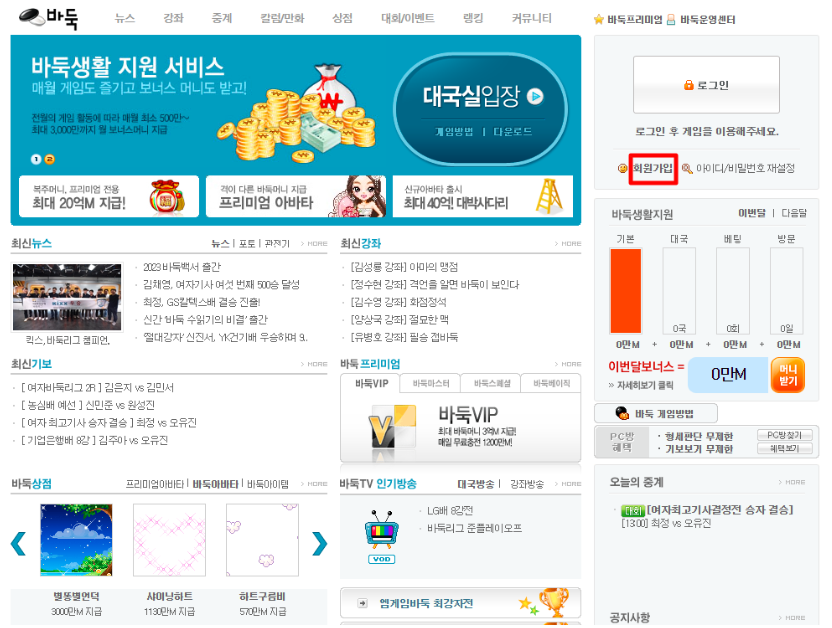Screen dimensions: 832x628
Task: Show previous shop items with left arrow
Action: coord(19,543)
